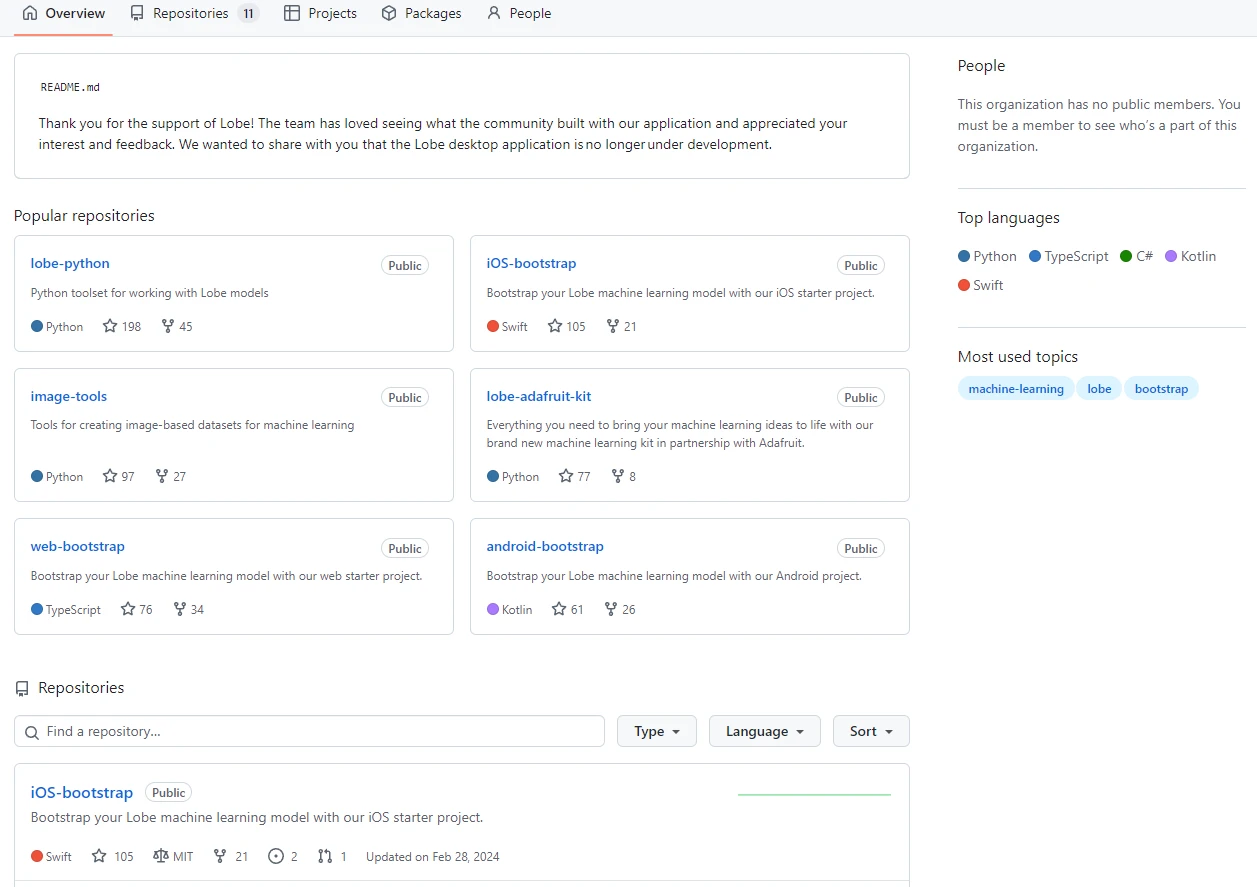1257x887 pixels.
Task: Click the Find a repository search field
Action: point(310,731)
